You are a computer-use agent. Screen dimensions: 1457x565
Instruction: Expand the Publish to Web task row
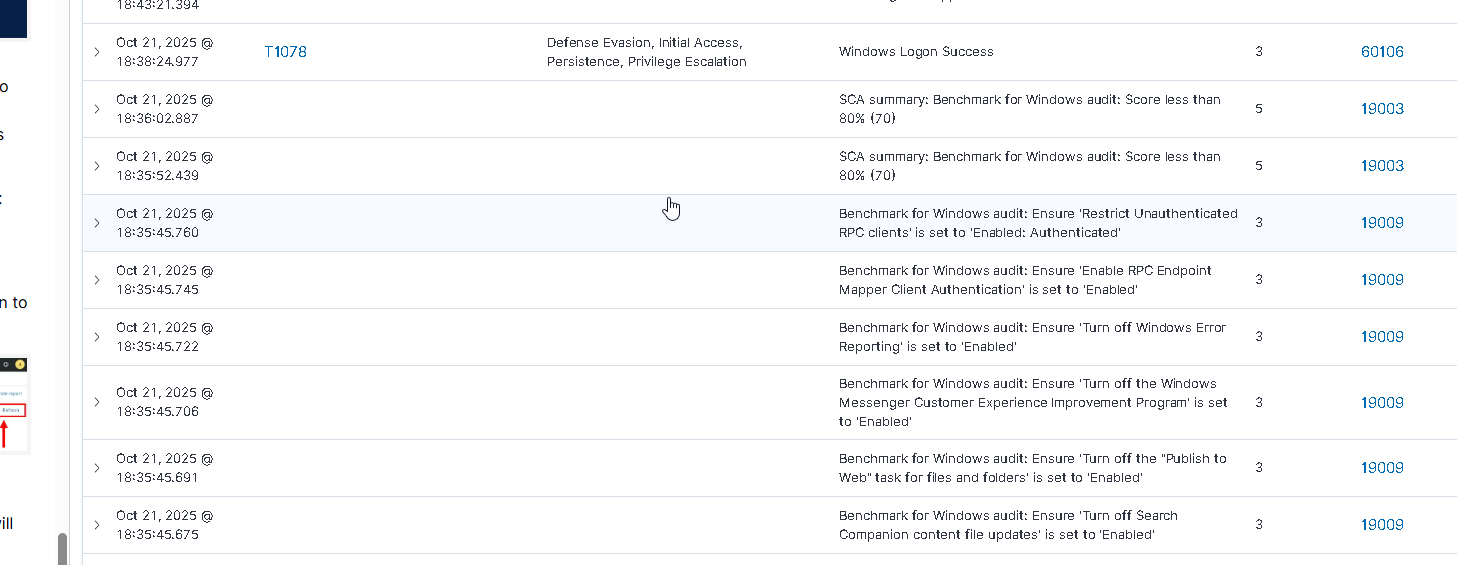[97, 468]
